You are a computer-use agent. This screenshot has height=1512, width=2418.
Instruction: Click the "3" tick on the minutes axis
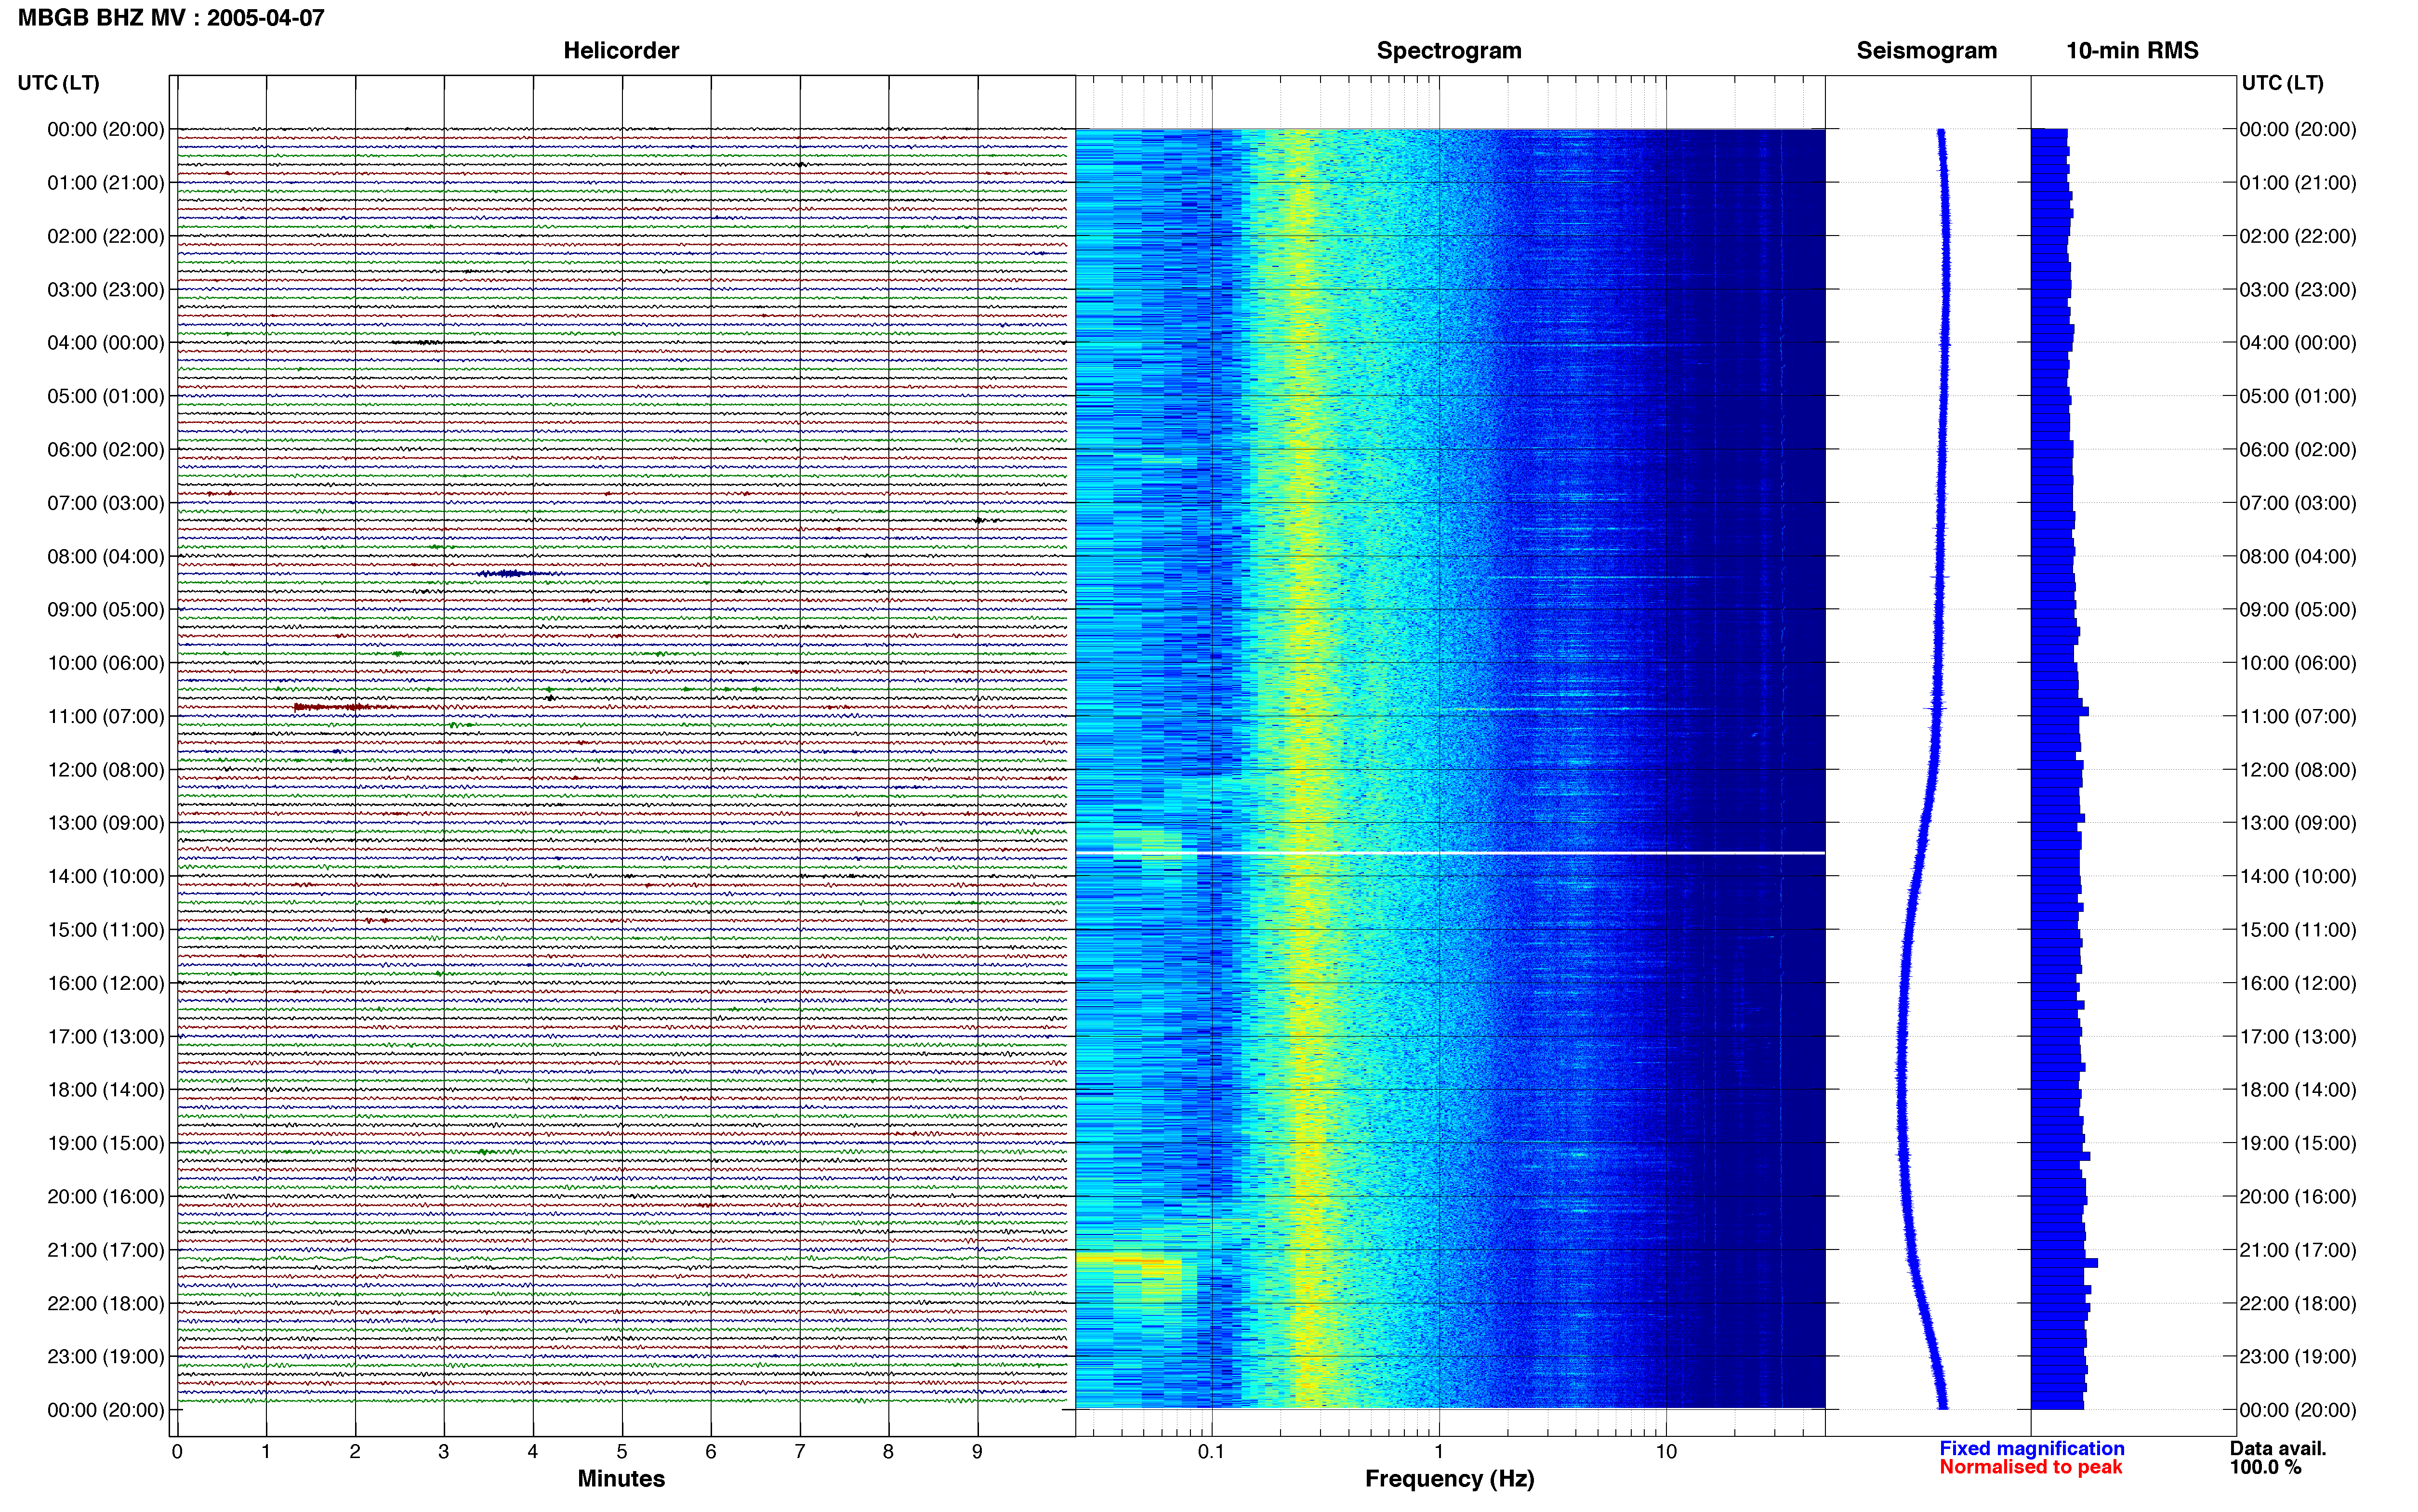(x=444, y=1451)
